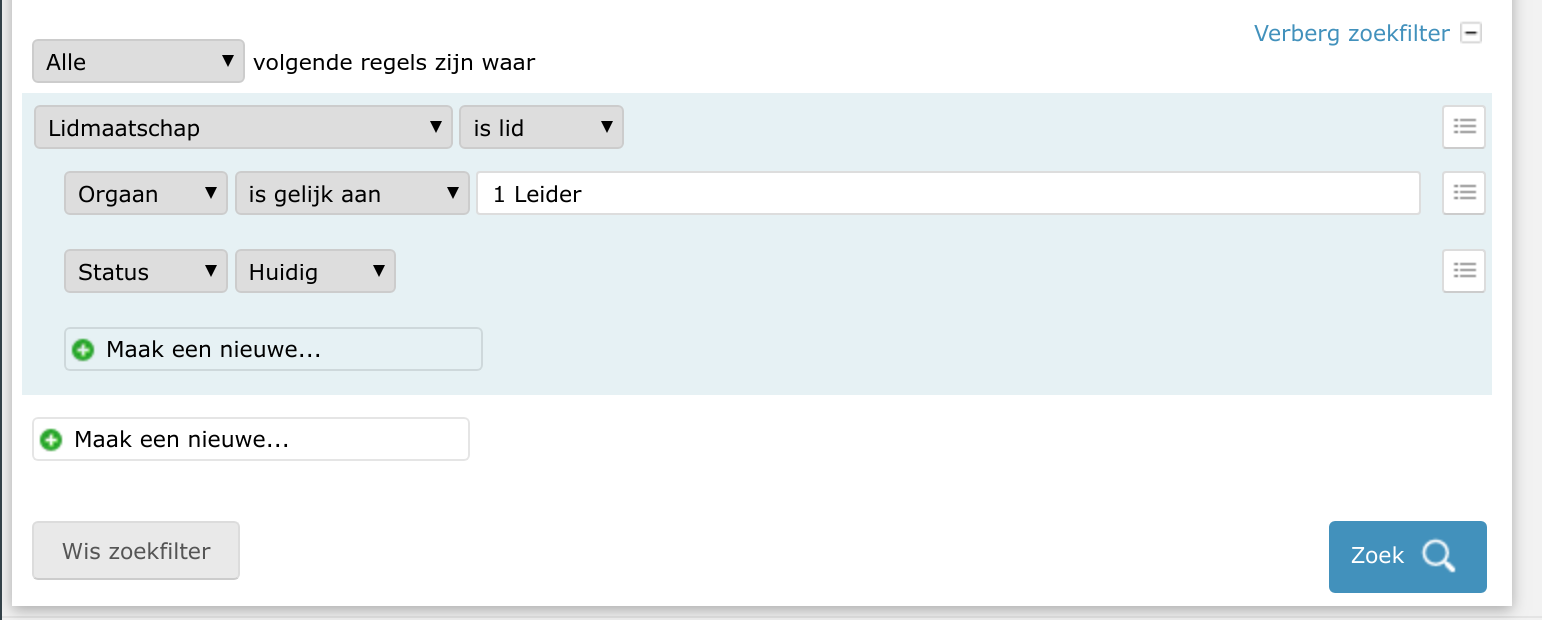The height and width of the screenshot is (620, 1542).
Task: Open the options icon on the Lidmaatschap row
Action: [x=1463, y=127]
